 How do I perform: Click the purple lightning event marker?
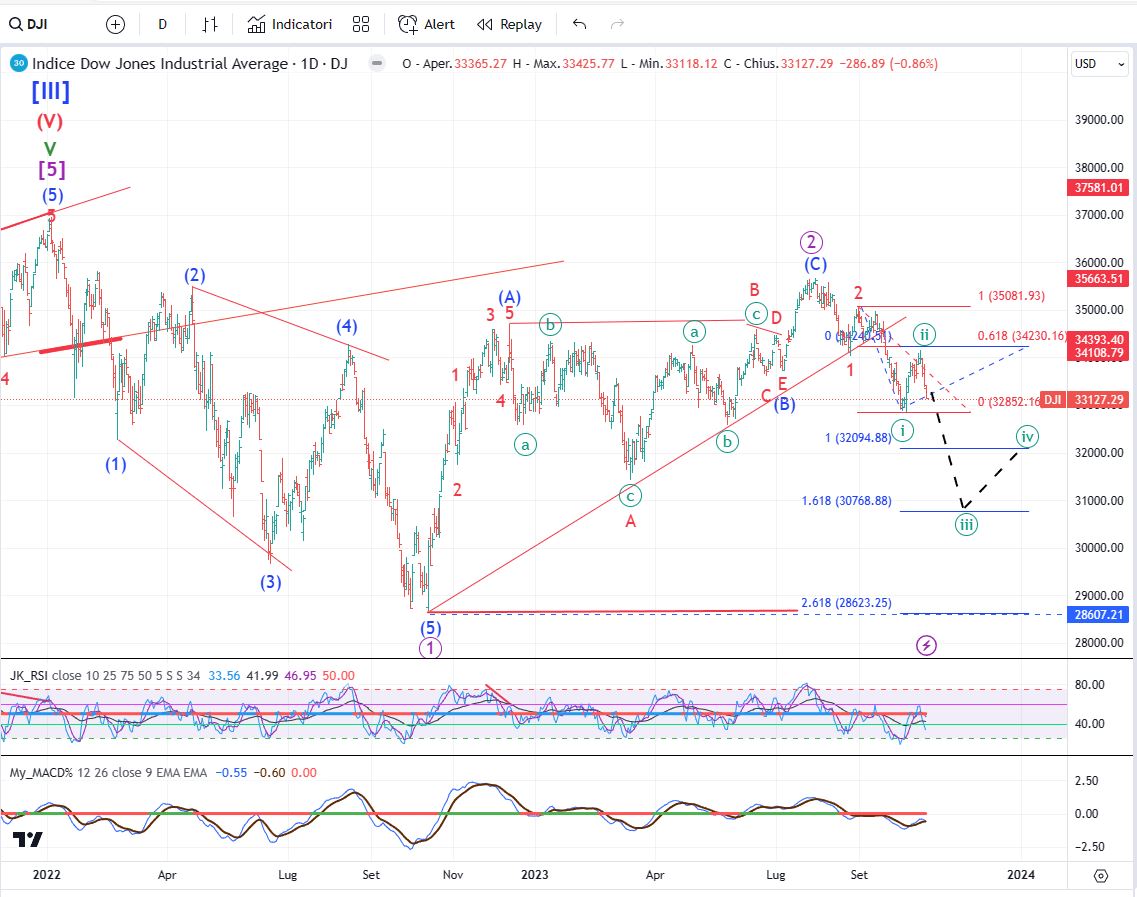(926, 645)
